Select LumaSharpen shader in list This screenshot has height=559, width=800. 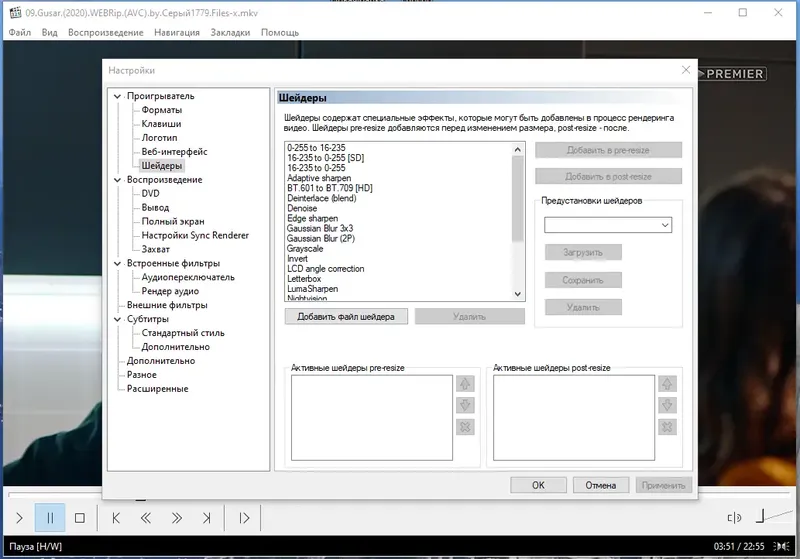[x=312, y=289]
